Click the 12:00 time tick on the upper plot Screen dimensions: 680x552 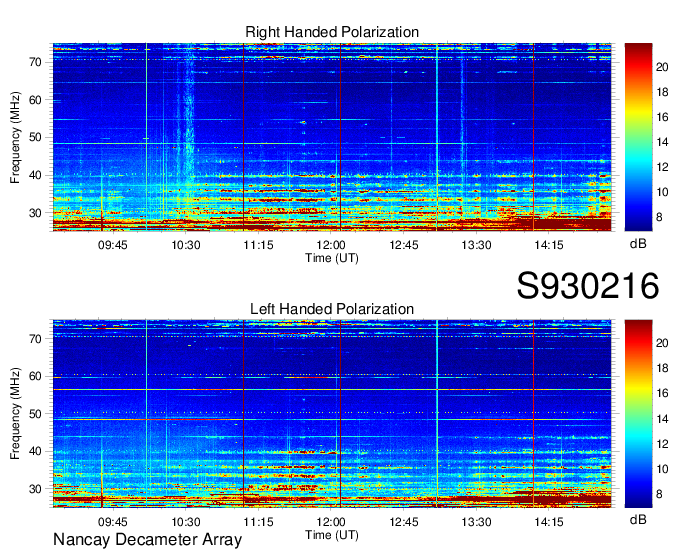331,245
